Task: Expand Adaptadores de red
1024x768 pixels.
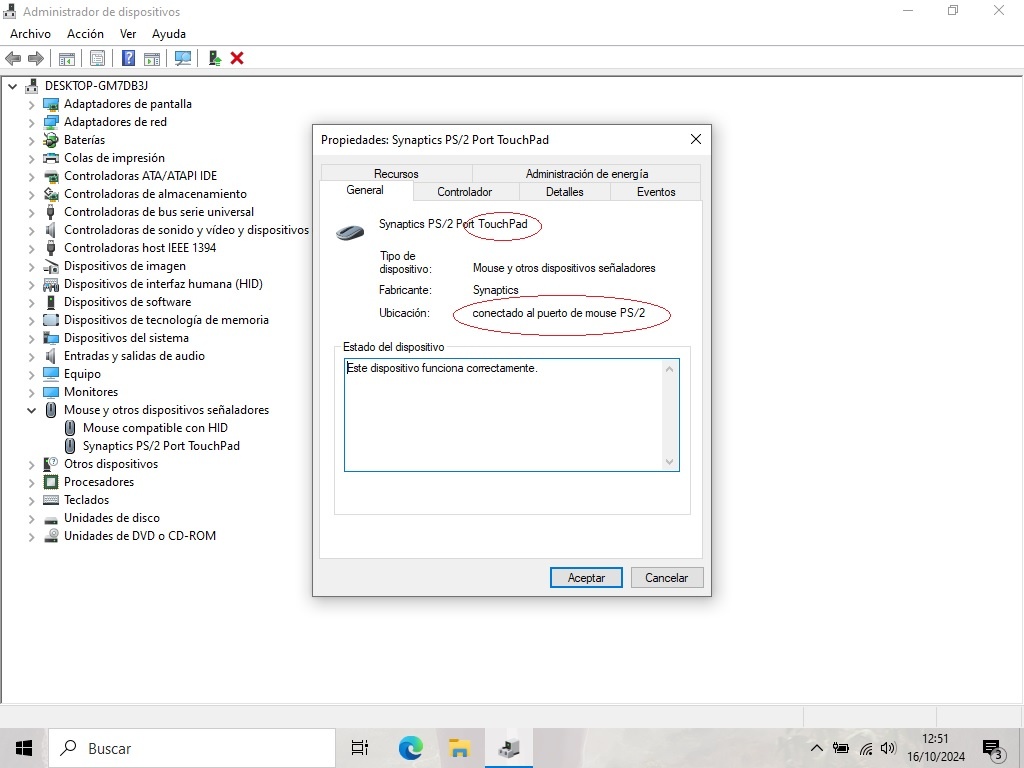Action: coord(31,122)
